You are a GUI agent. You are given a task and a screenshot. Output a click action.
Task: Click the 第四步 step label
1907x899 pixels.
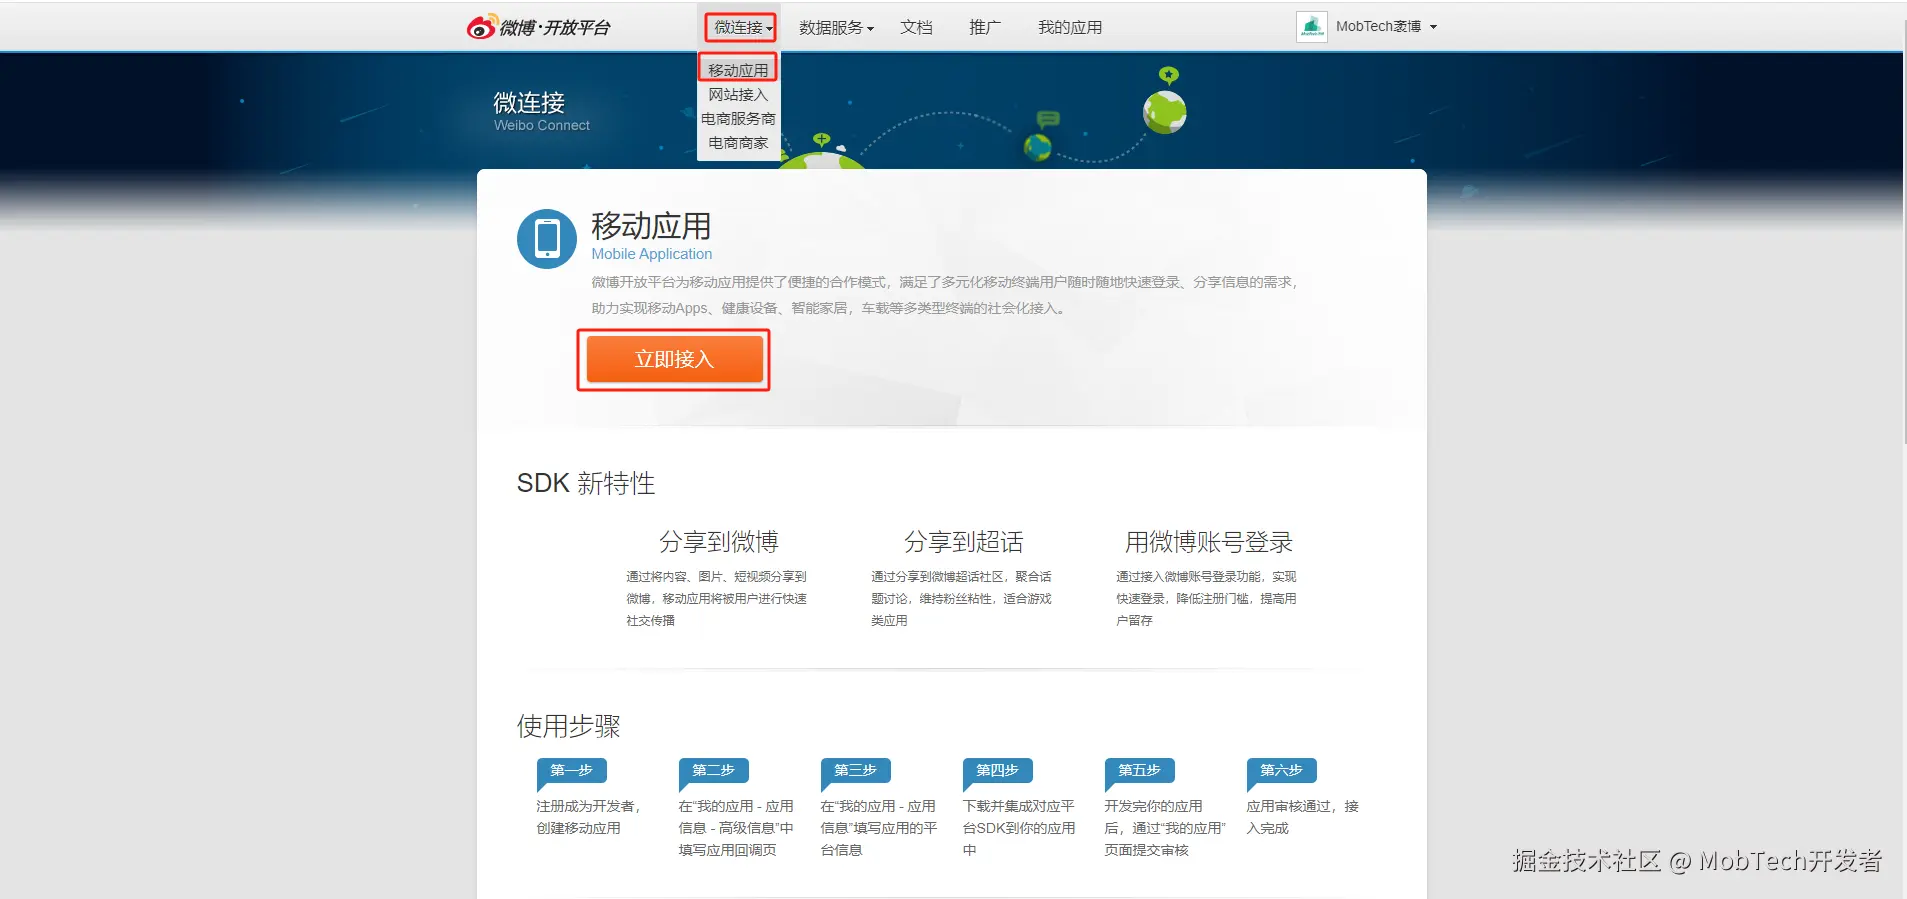click(997, 770)
